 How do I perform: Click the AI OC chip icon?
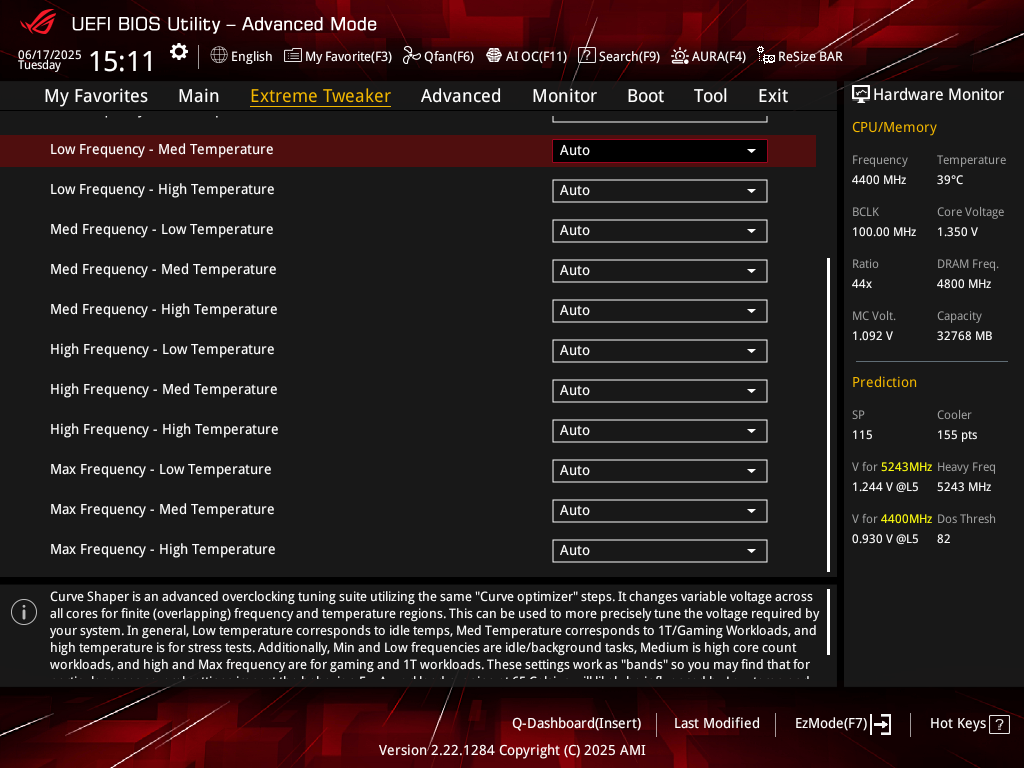tap(494, 56)
